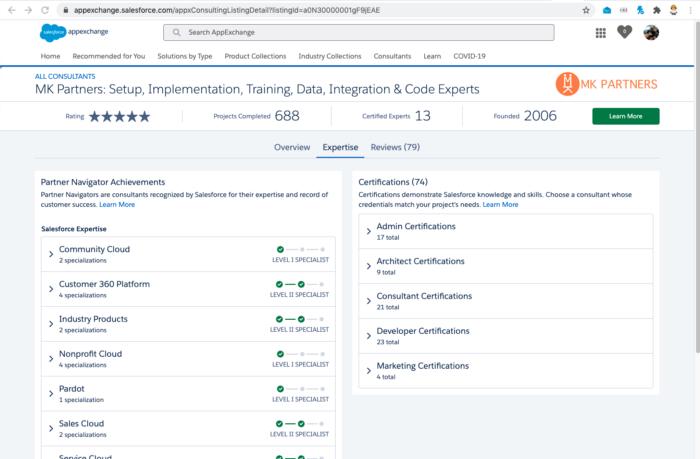Open the user profile avatar
The height and width of the screenshot is (459, 700).
(x=651, y=33)
